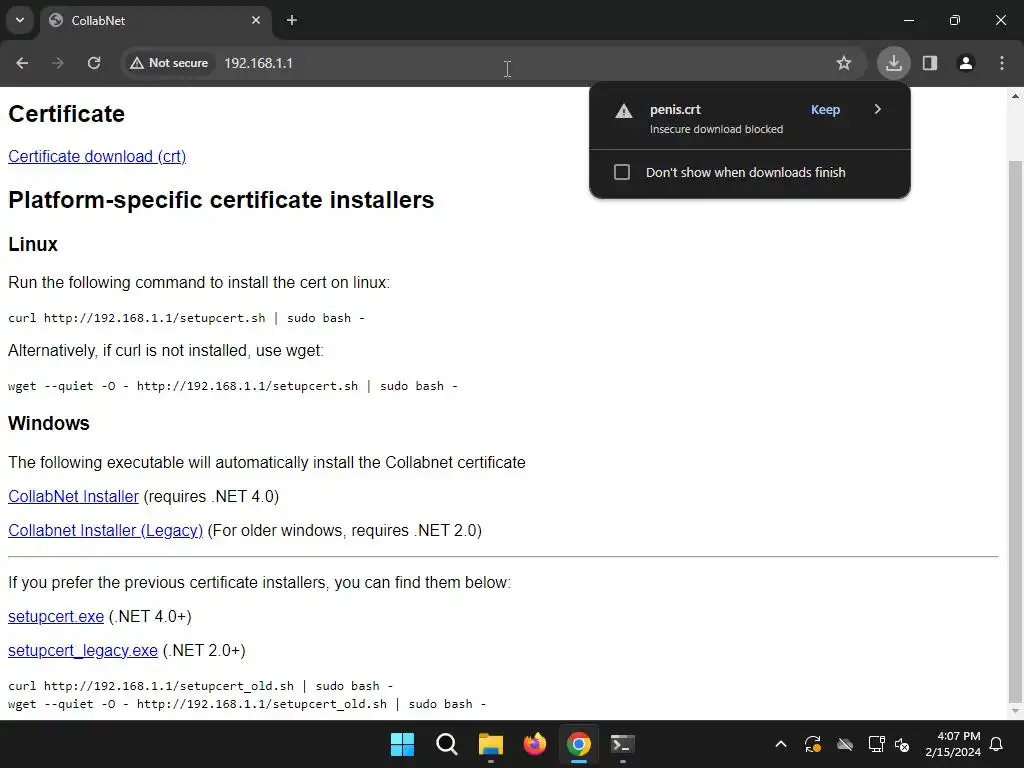Image resolution: width=1024 pixels, height=768 pixels.
Task: Download setupcert.exe
Action: pos(56,616)
